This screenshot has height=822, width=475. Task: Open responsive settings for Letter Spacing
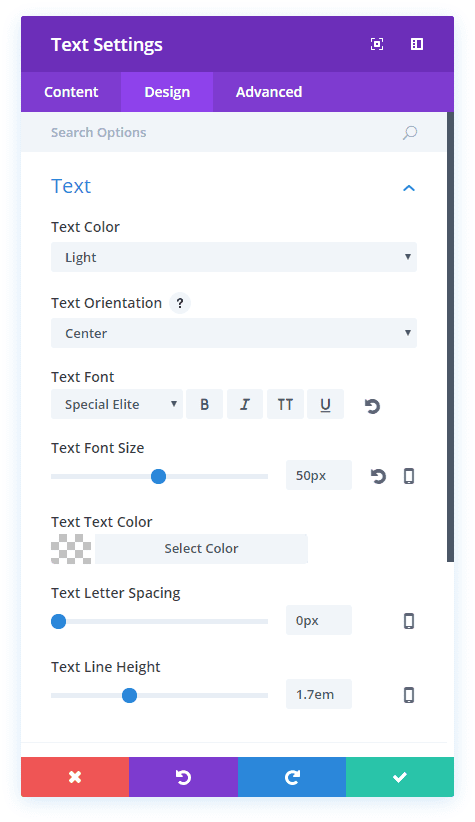click(409, 621)
